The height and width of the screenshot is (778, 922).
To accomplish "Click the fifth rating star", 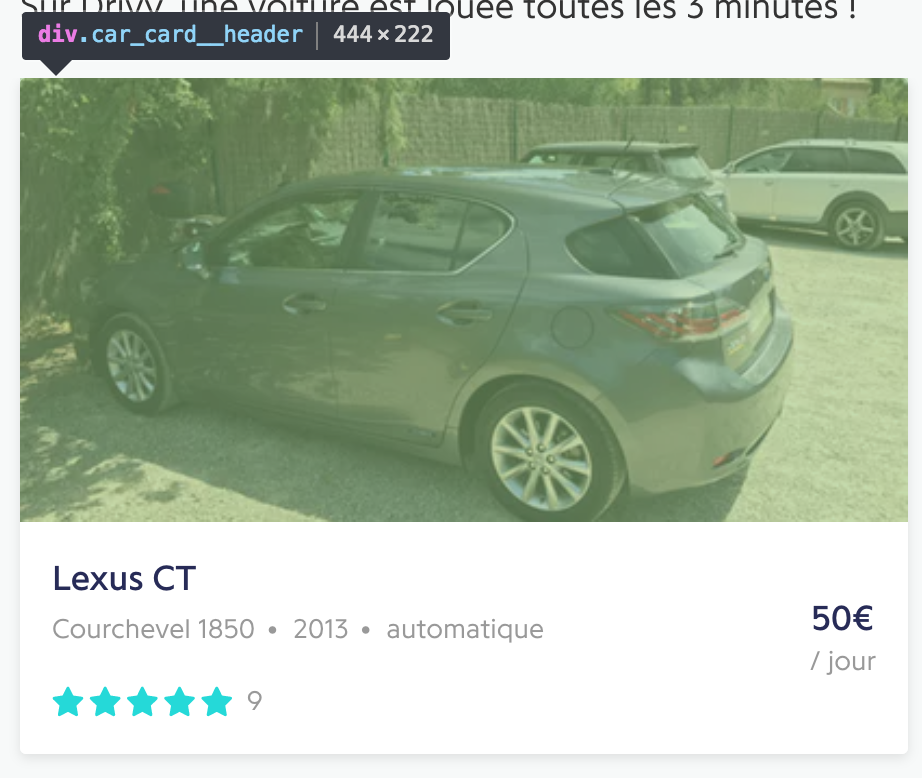I will tap(216, 702).
